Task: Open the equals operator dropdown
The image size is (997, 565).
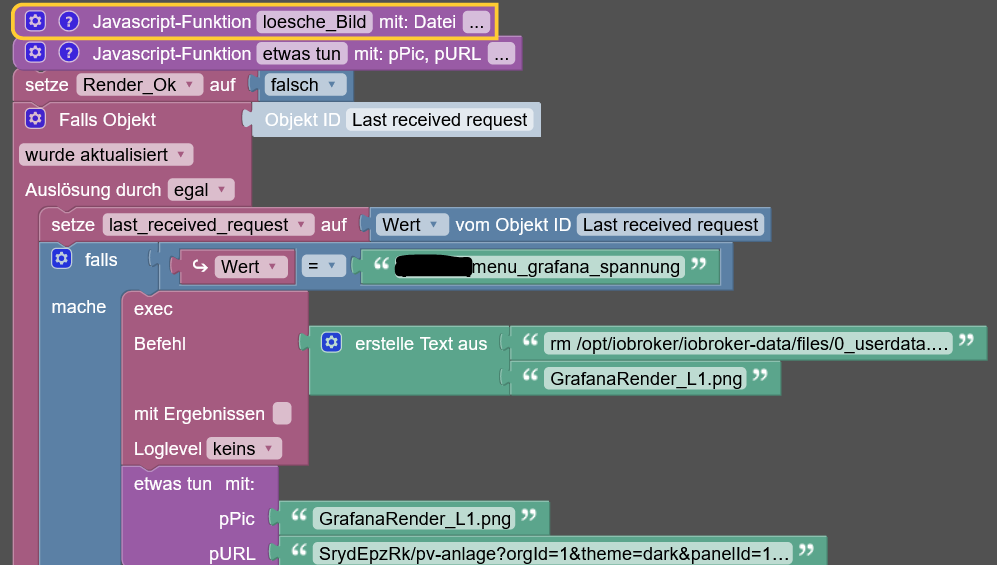Action: [x=323, y=266]
